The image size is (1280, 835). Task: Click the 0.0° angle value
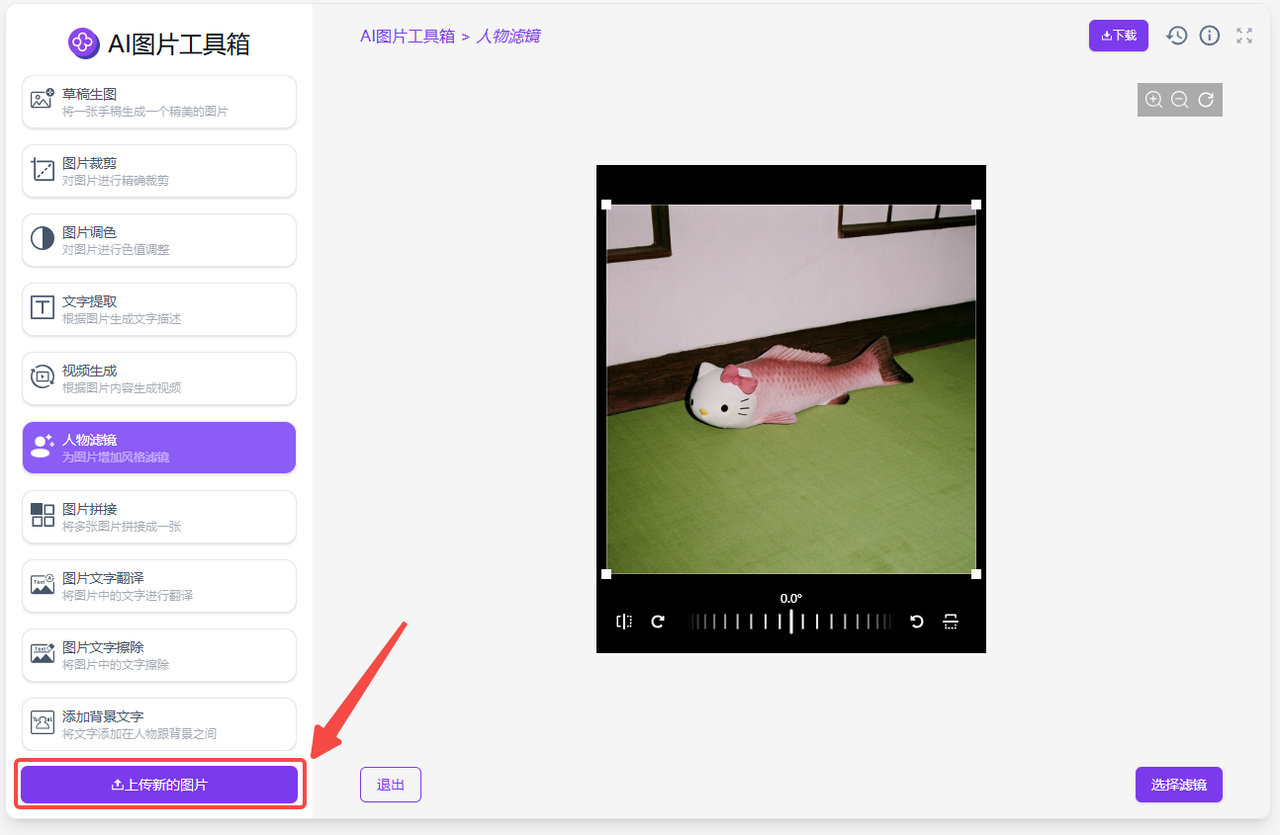pos(791,598)
